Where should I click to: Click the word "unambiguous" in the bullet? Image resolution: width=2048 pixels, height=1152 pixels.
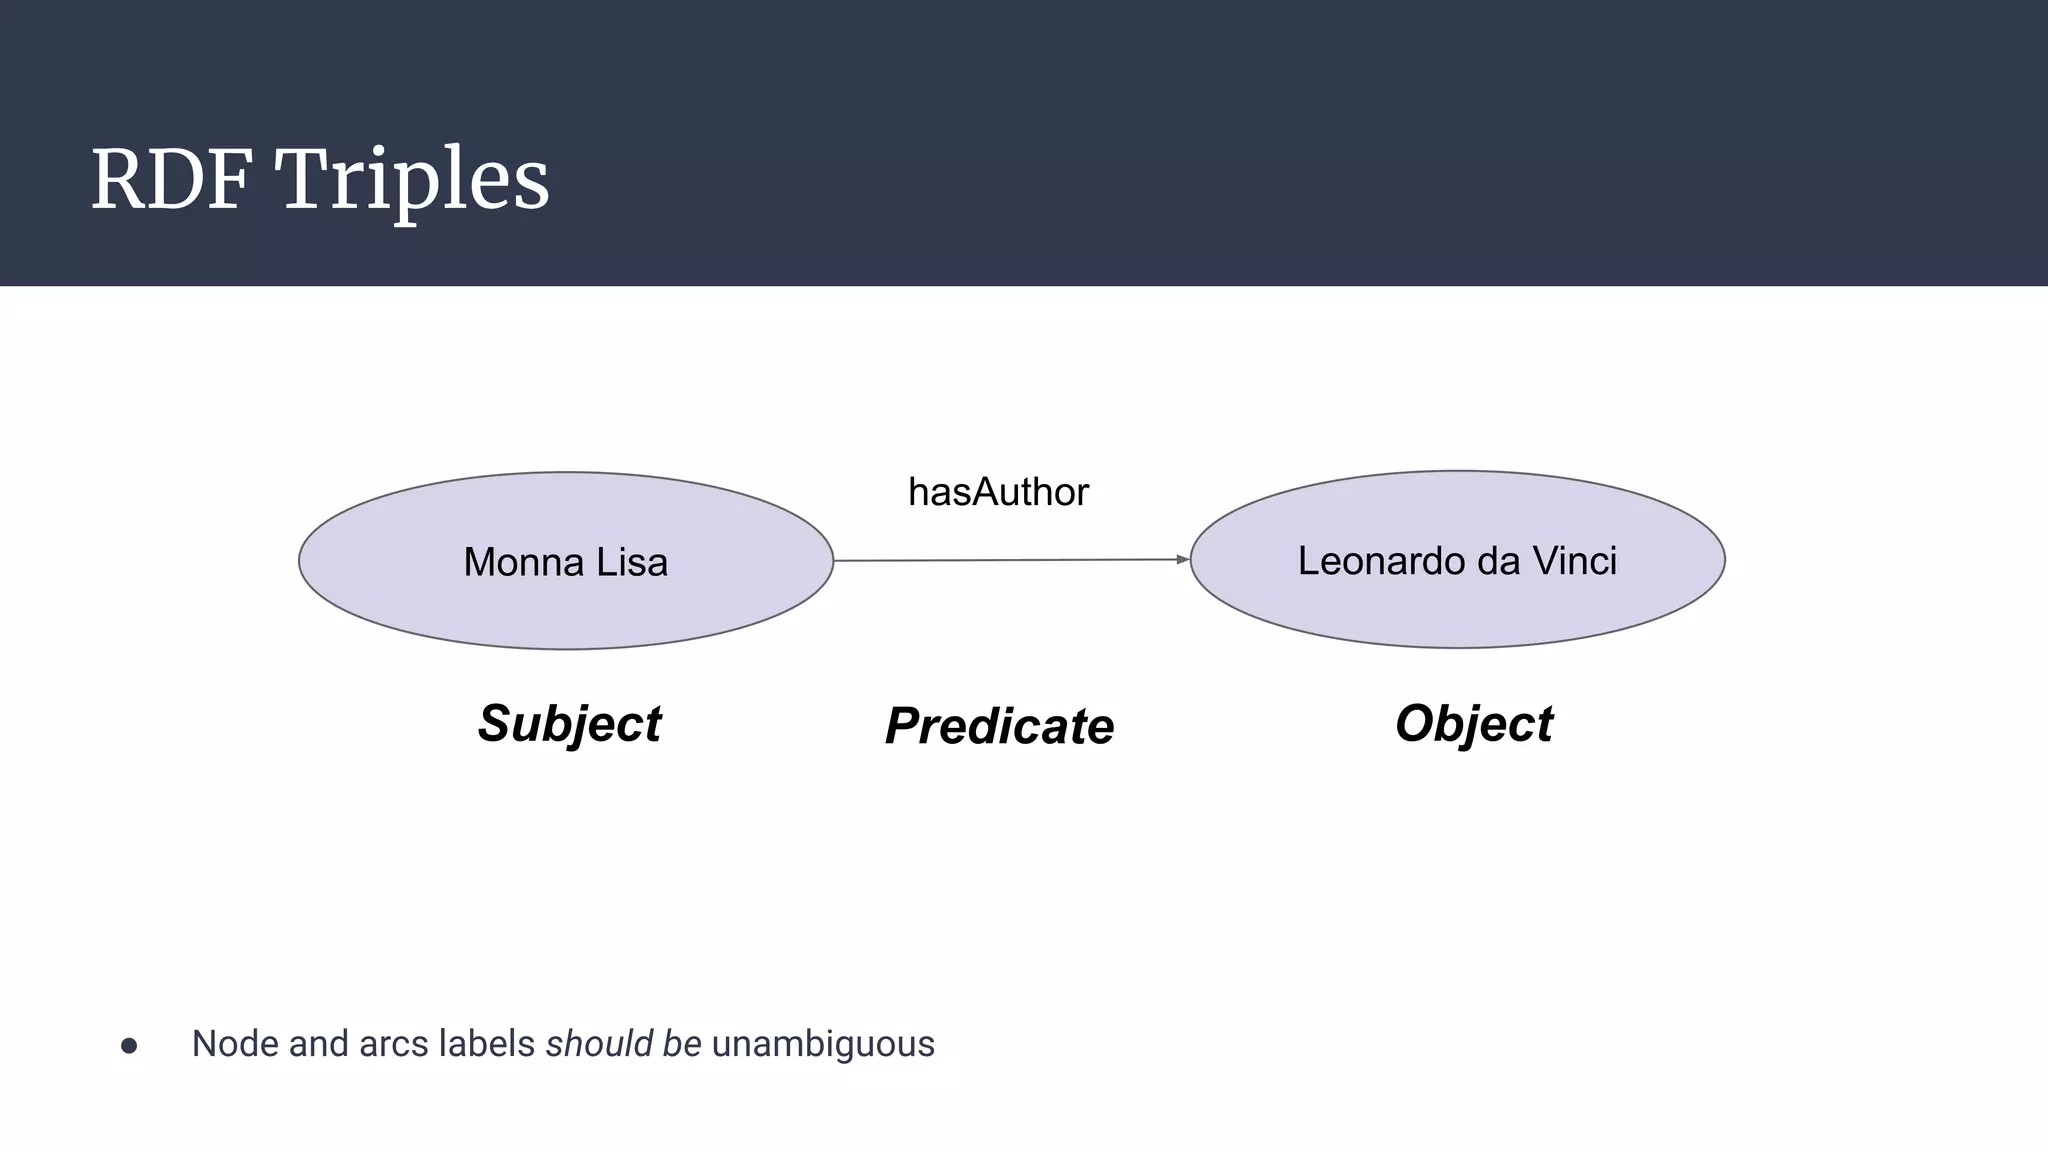[x=823, y=1044]
